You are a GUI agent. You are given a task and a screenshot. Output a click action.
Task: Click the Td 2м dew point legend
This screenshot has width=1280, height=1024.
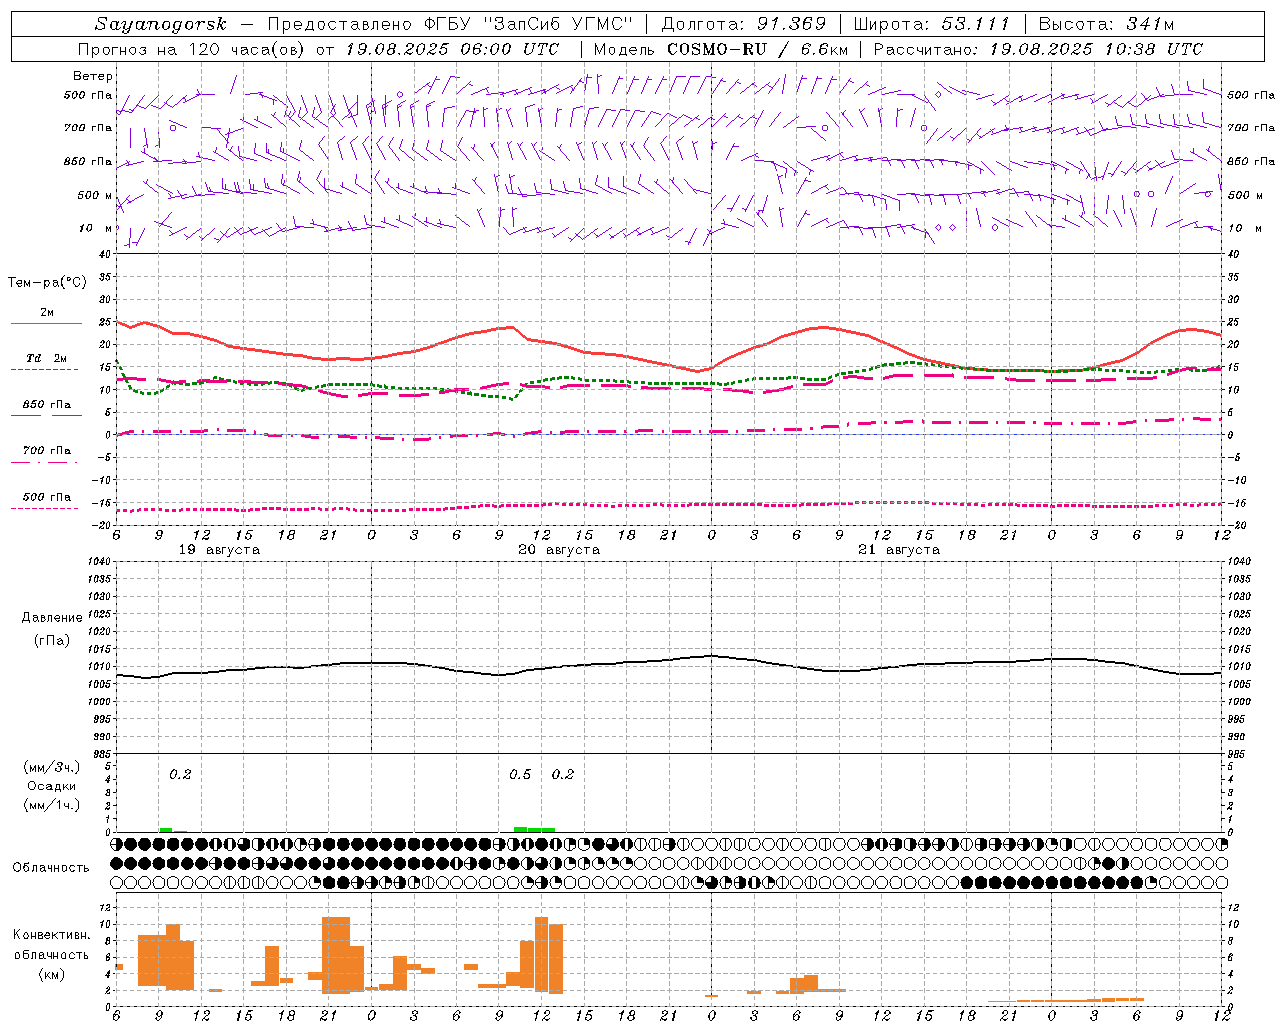46,358
